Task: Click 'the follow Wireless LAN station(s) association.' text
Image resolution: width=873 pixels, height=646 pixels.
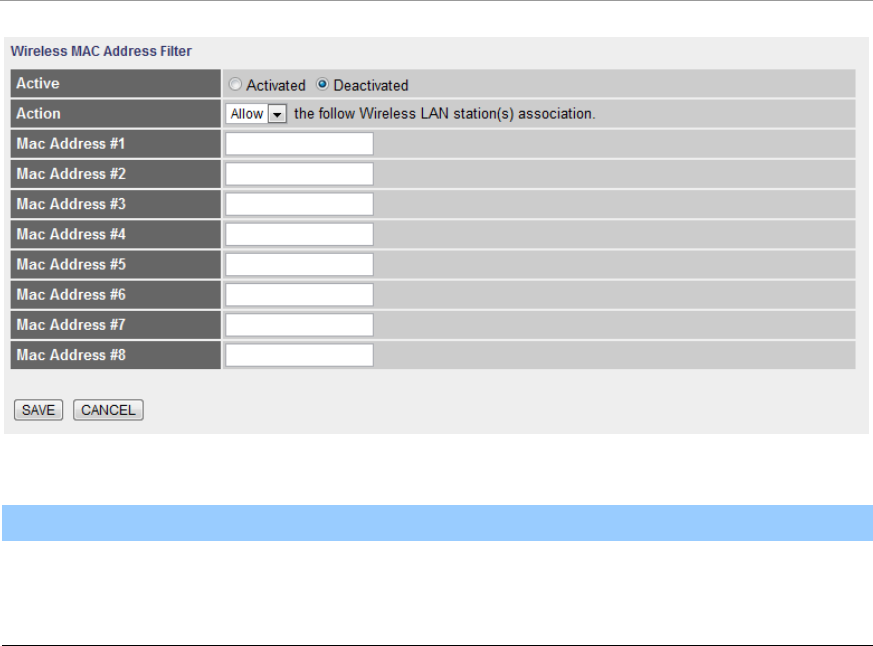Action: pos(445,114)
